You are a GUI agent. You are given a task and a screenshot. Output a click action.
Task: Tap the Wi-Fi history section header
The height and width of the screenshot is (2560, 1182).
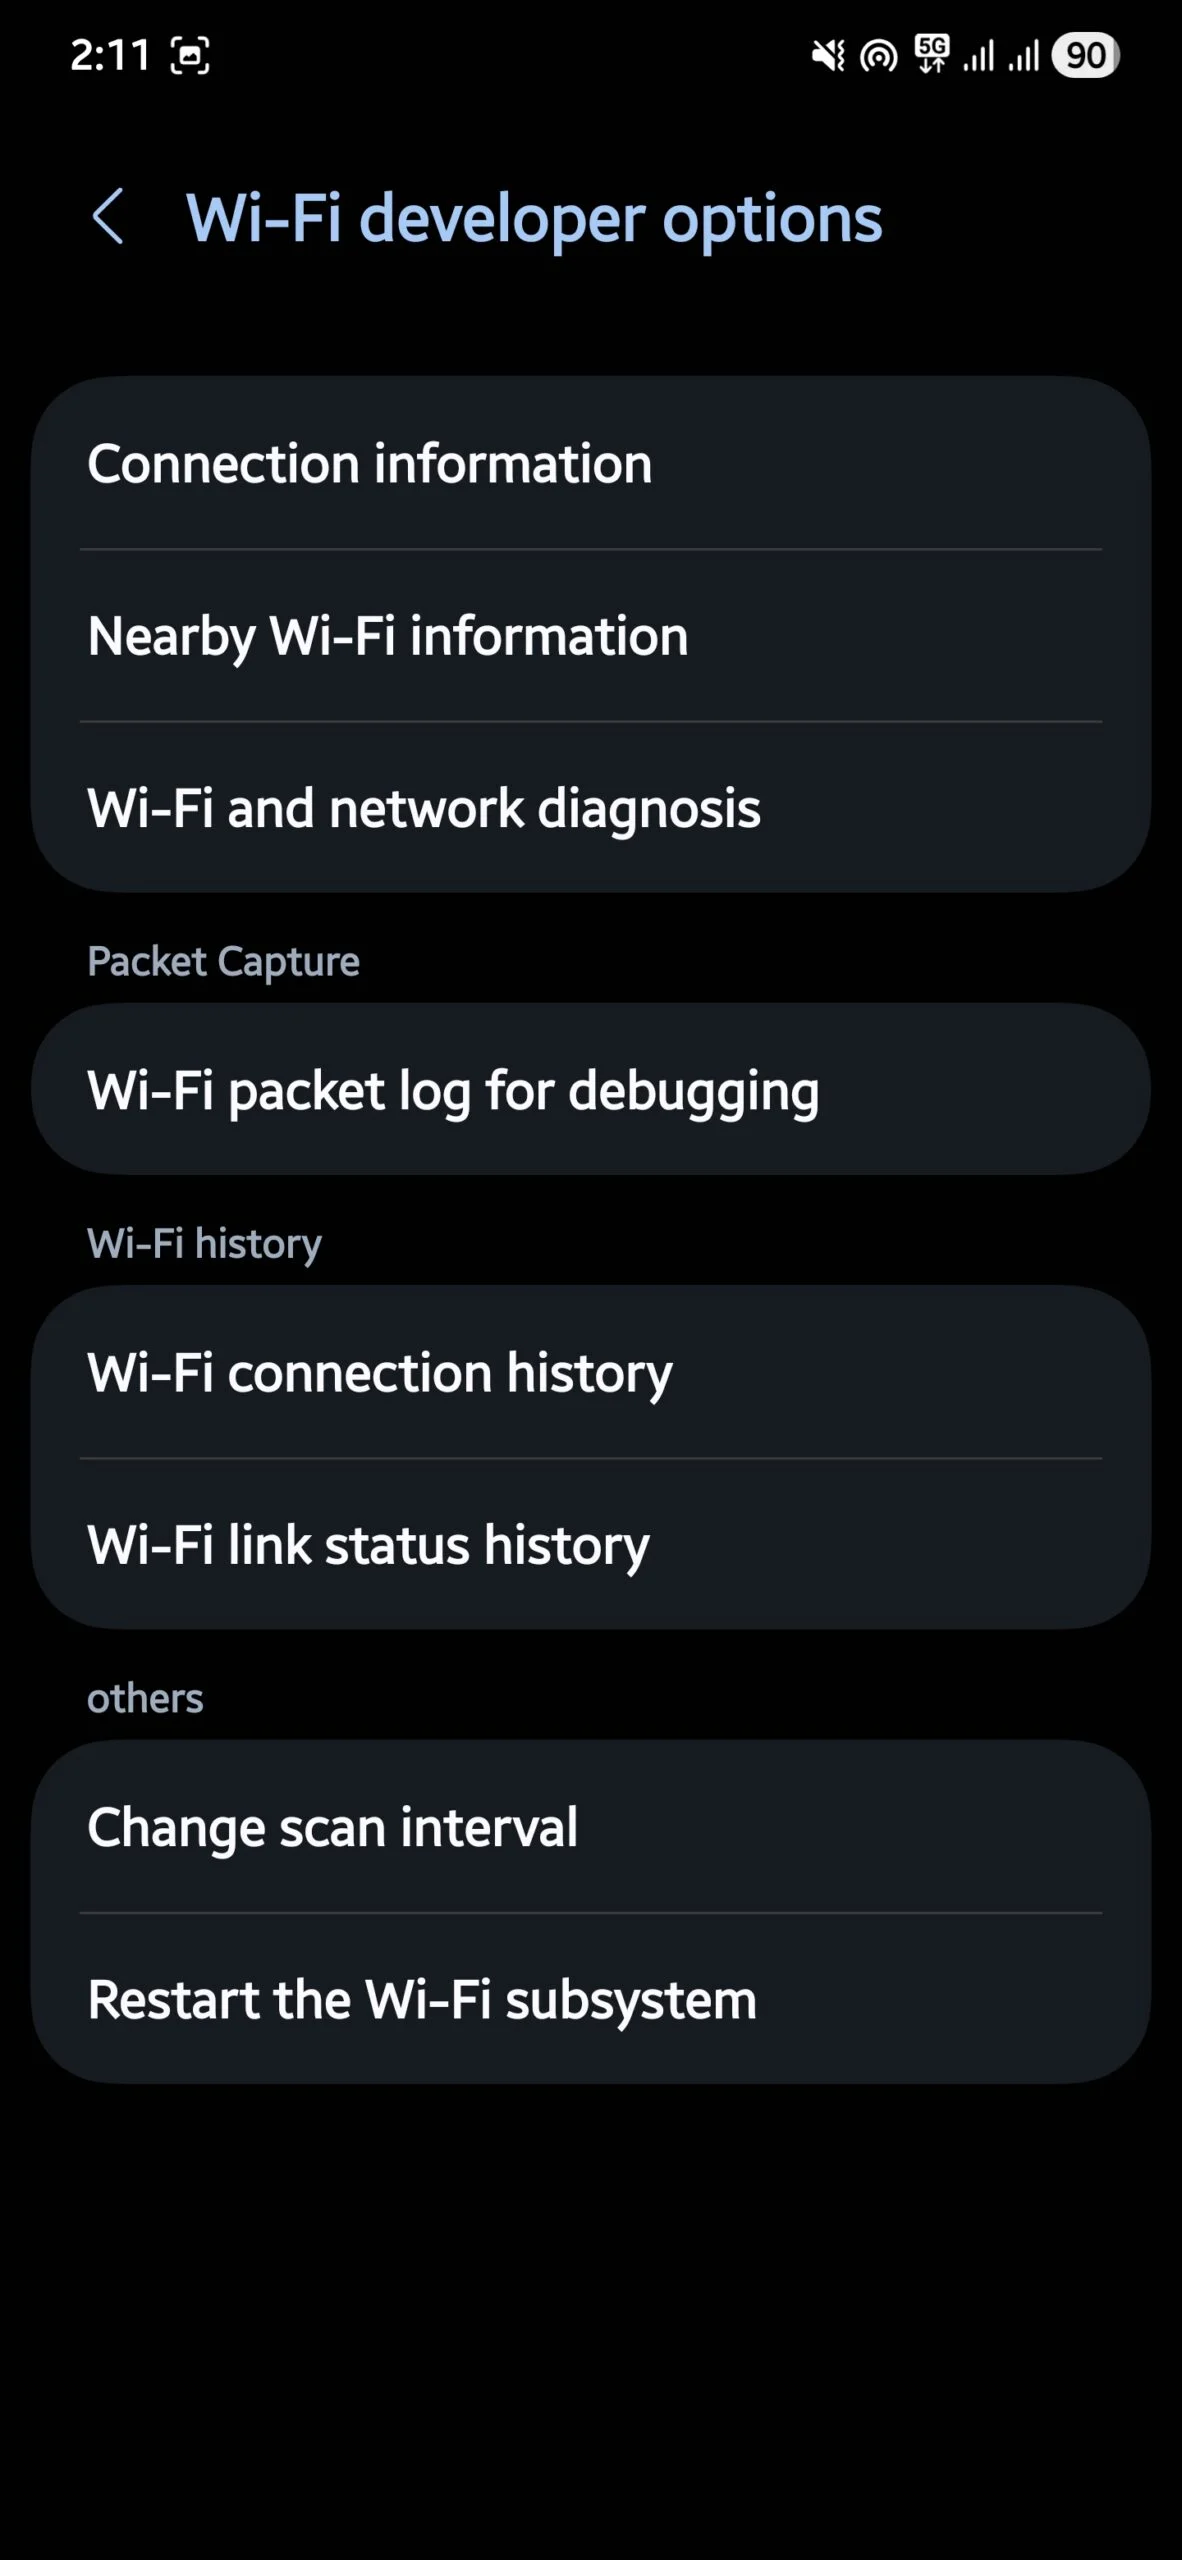click(x=203, y=1243)
